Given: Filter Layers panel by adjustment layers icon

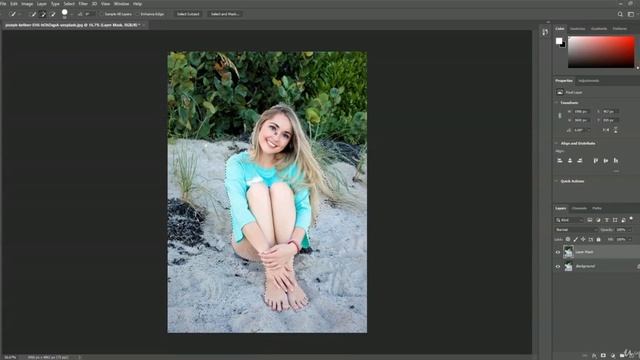Looking at the screenshot, I should tap(598, 220).
